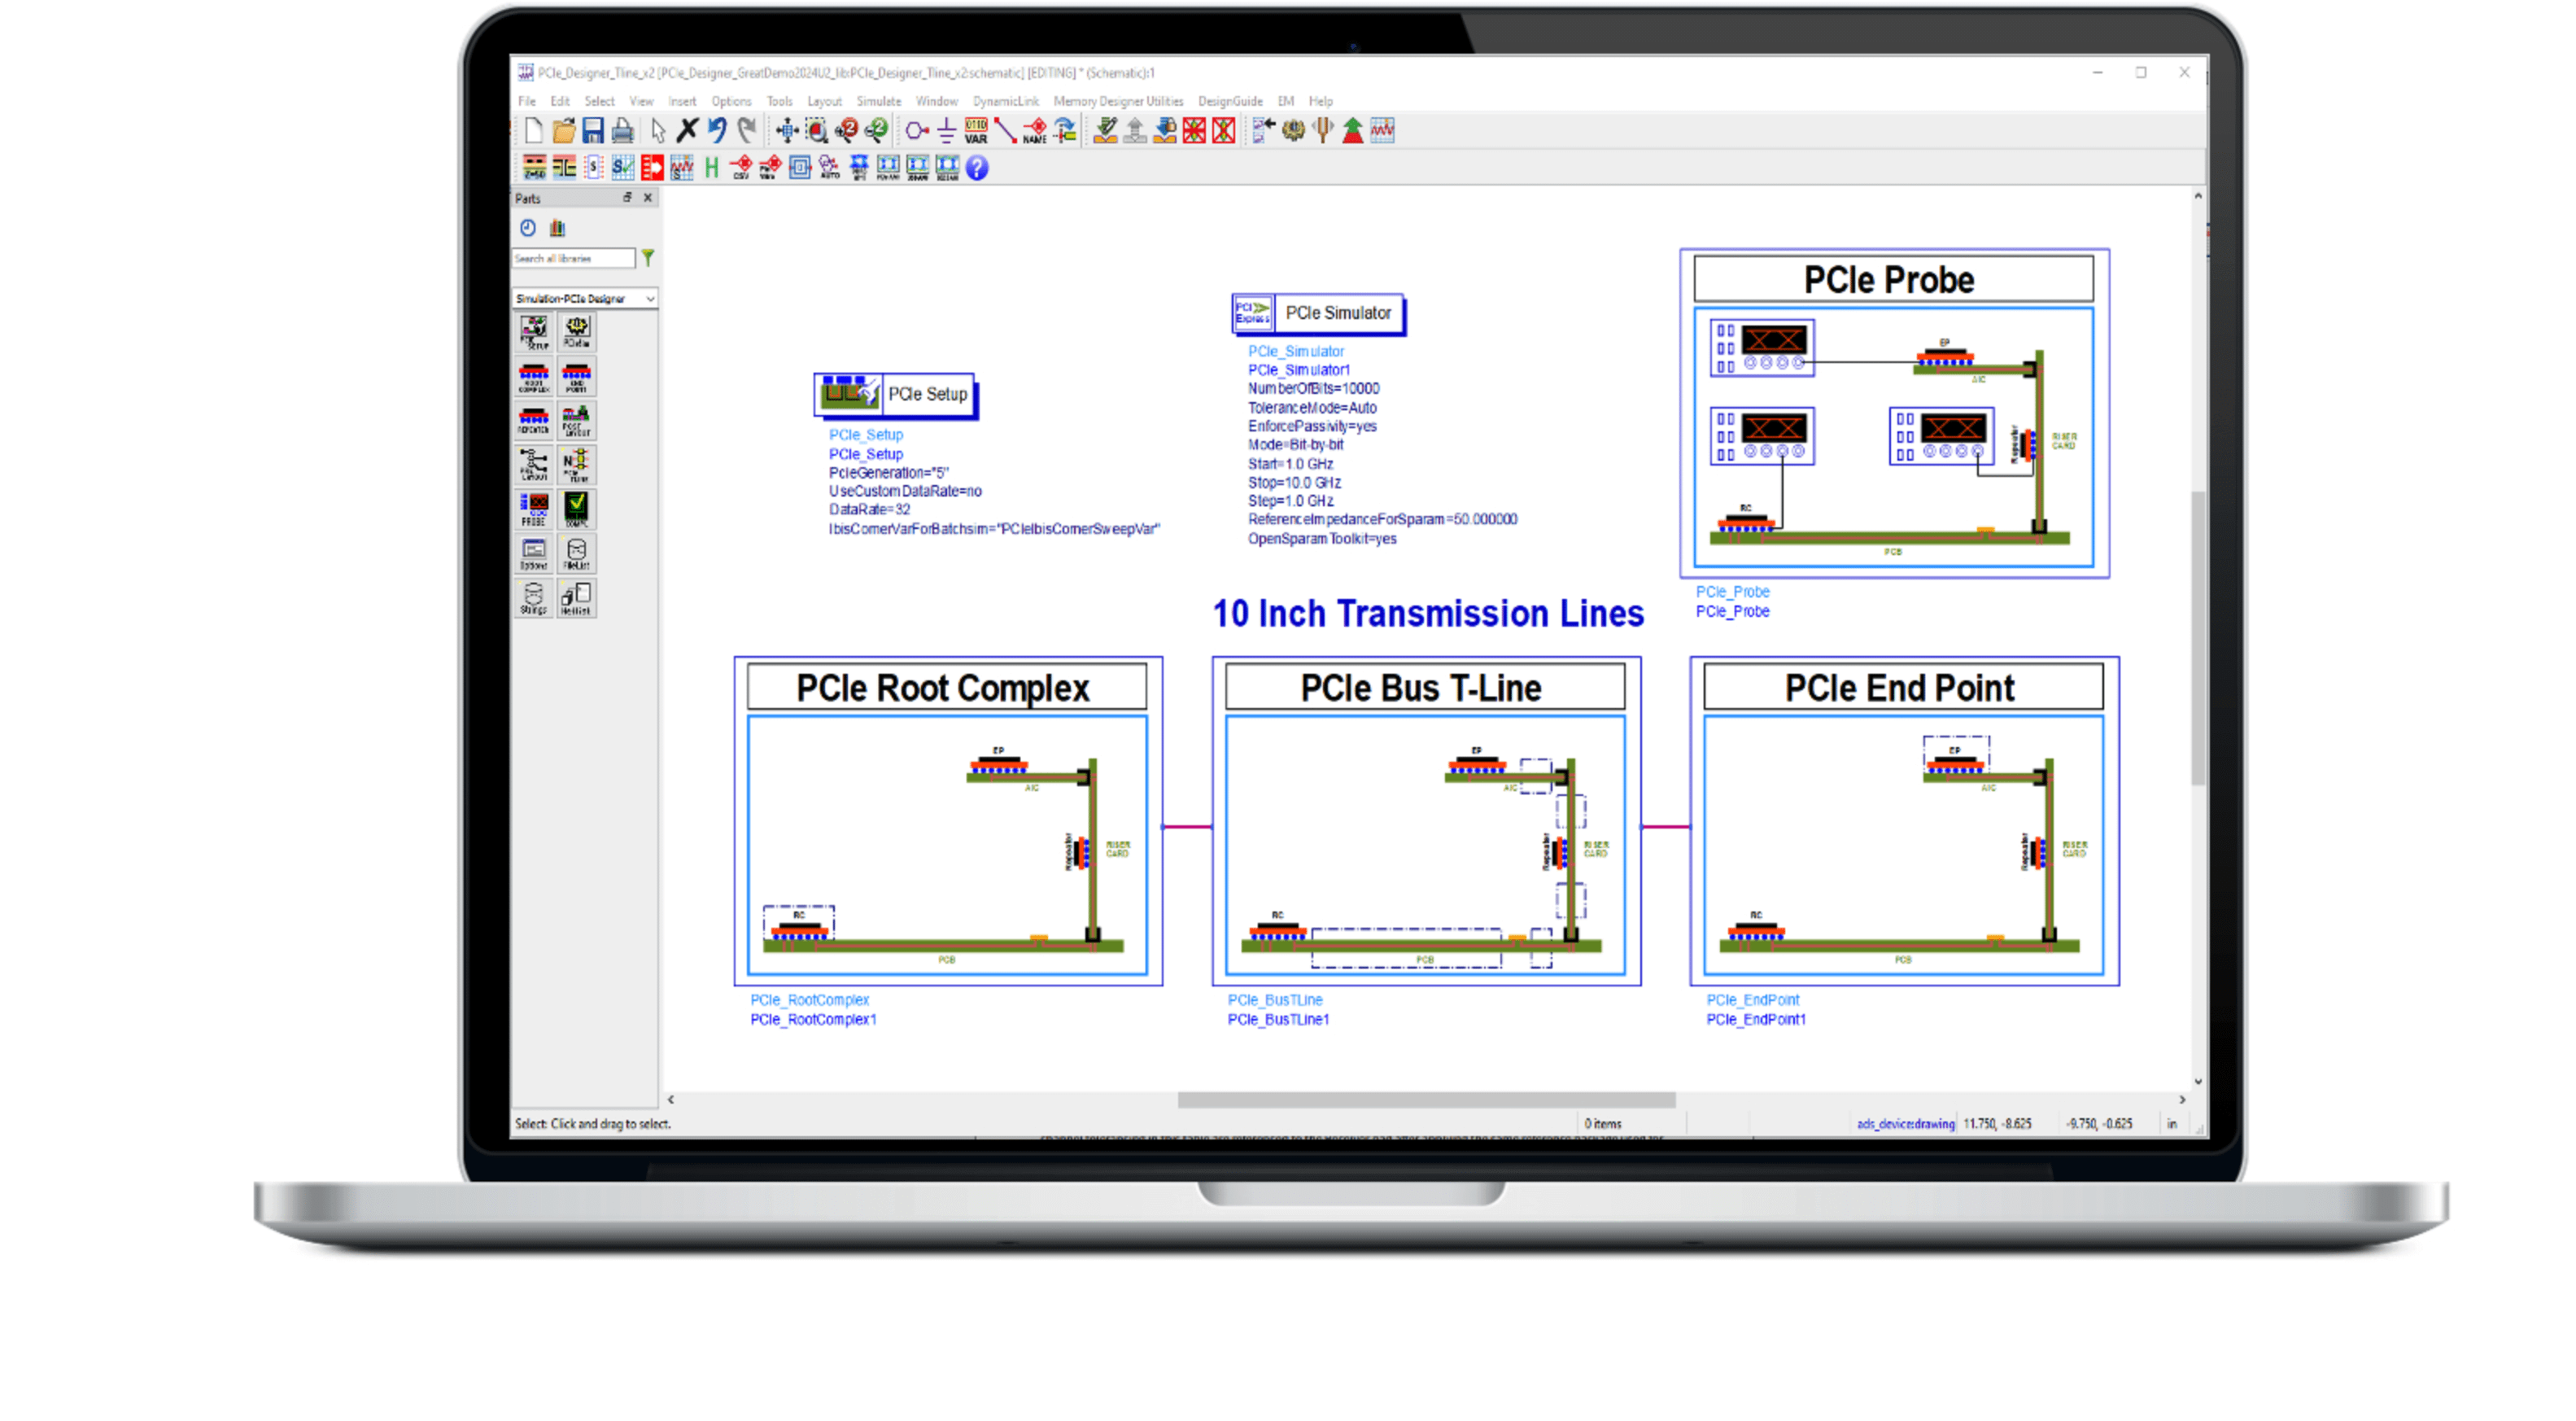The image size is (2576, 1421).
Task: Select the End Point part in palette
Action: [x=576, y=377]
